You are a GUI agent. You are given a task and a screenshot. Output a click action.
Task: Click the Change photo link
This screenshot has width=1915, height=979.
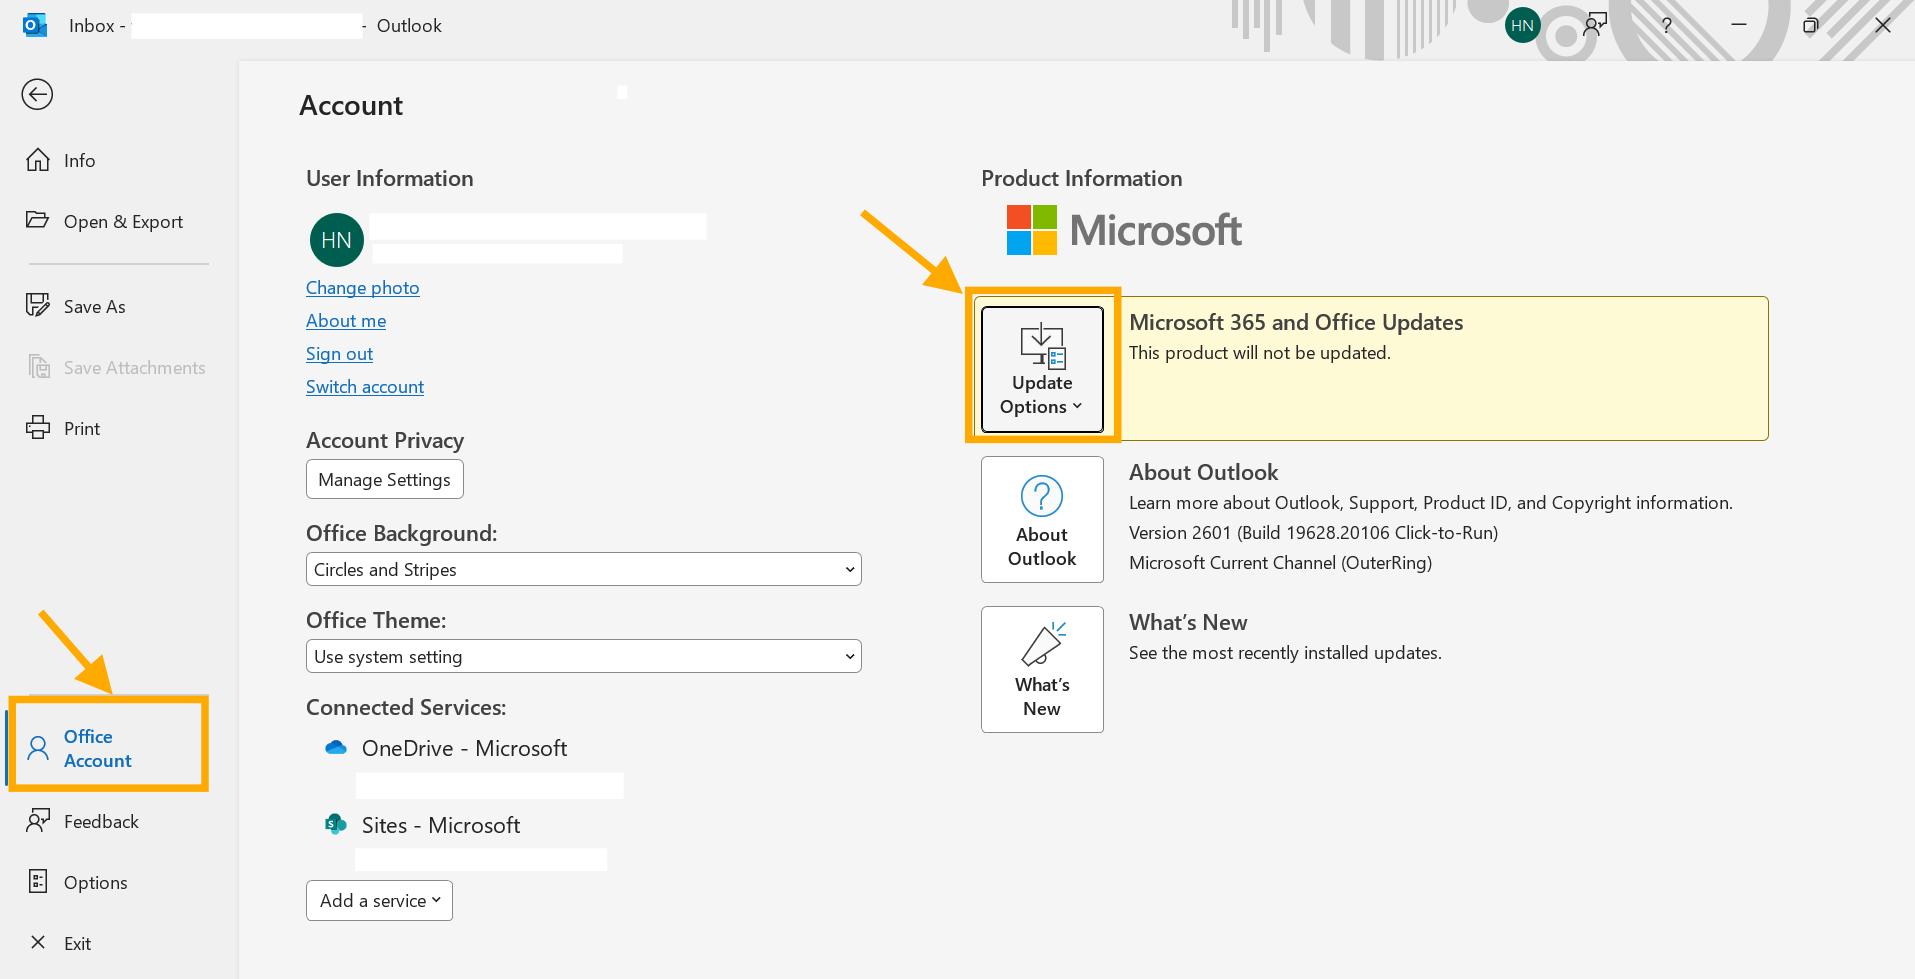pyautogui.click(x=362, y=288)
